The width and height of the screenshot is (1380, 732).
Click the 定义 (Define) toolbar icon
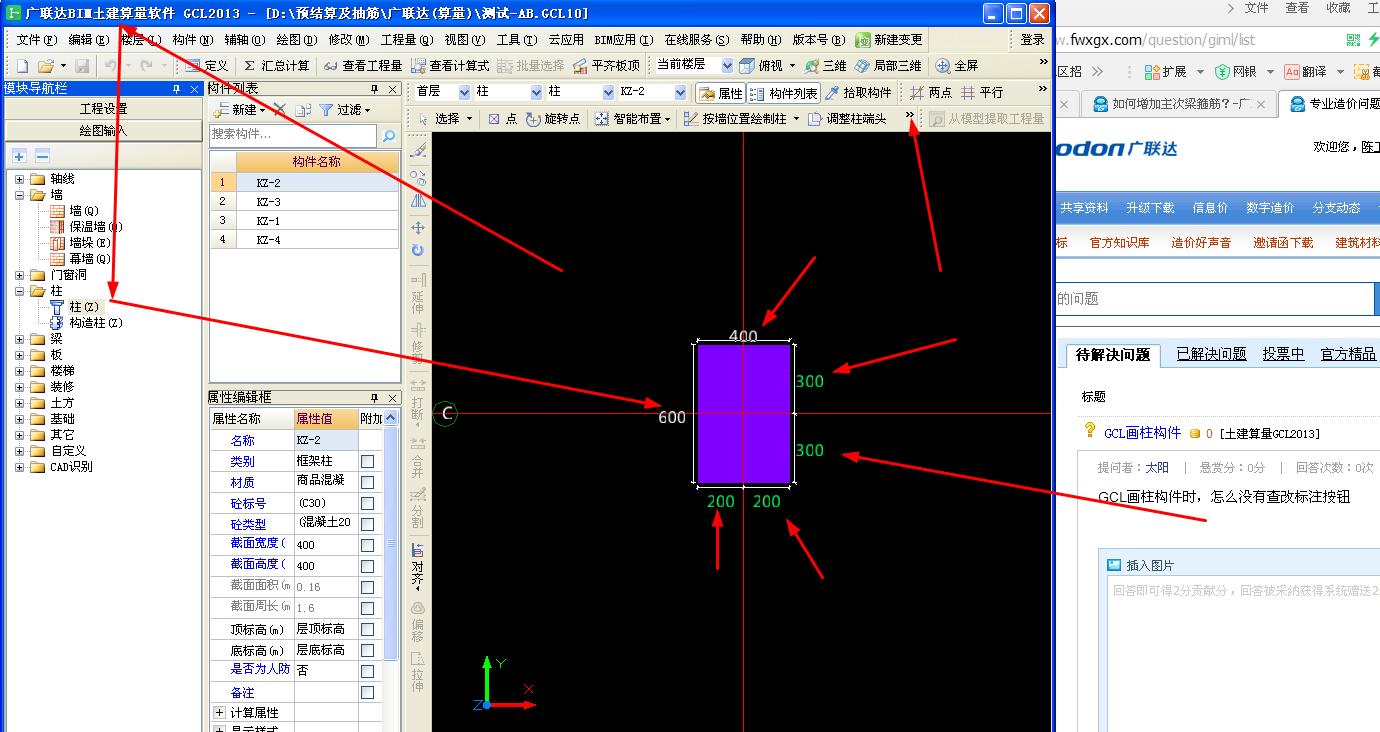pyautogui.click(x=208, y=65)
